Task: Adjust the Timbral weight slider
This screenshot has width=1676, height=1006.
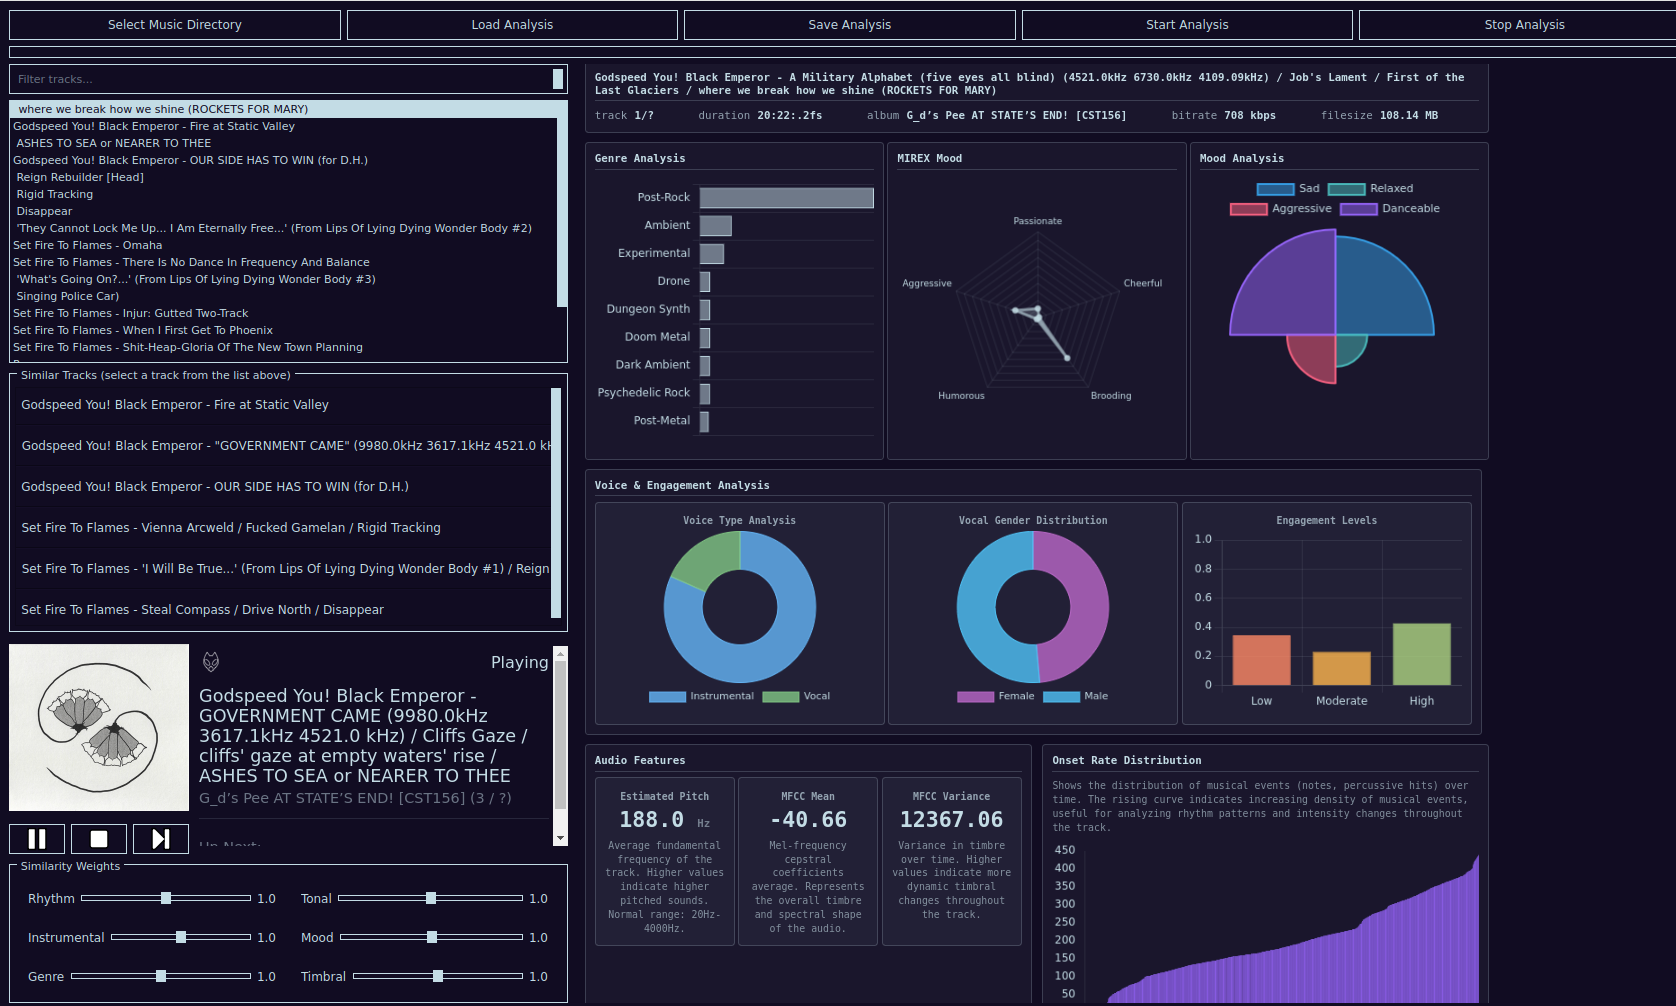Action: [438, 977]
